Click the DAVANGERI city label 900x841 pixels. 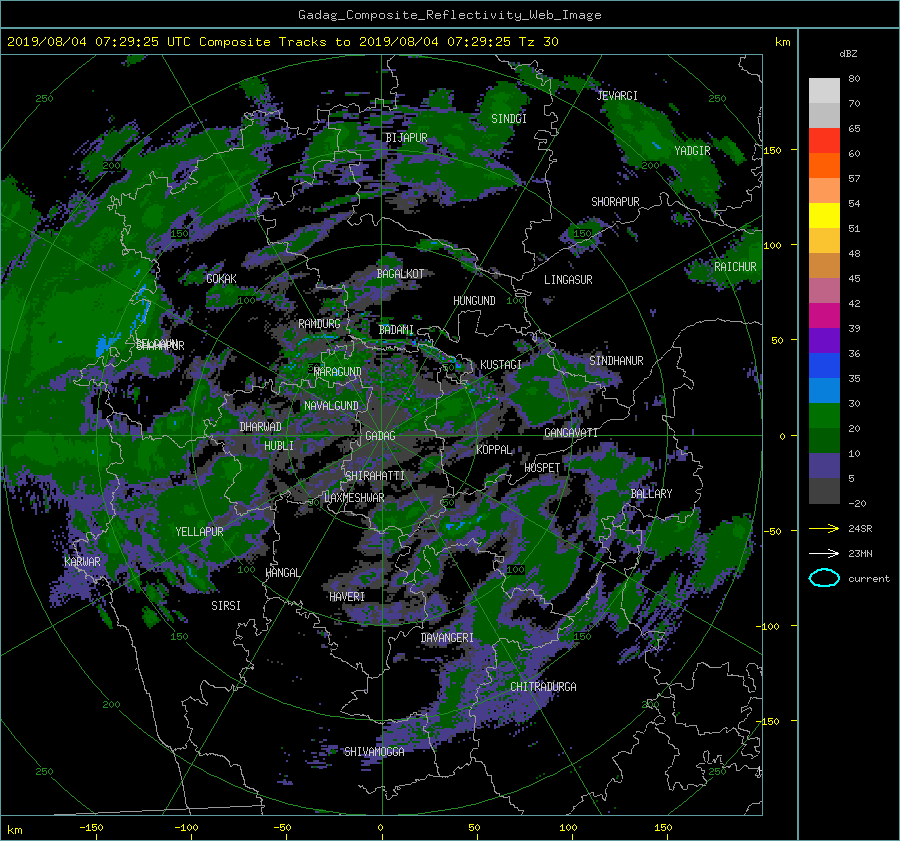coord(447,638)
